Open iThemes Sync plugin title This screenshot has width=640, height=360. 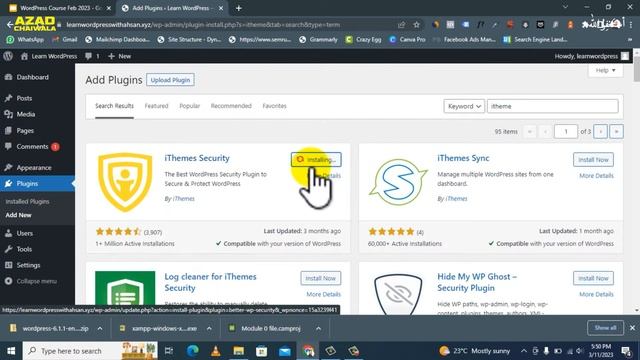tap(463, 158)
